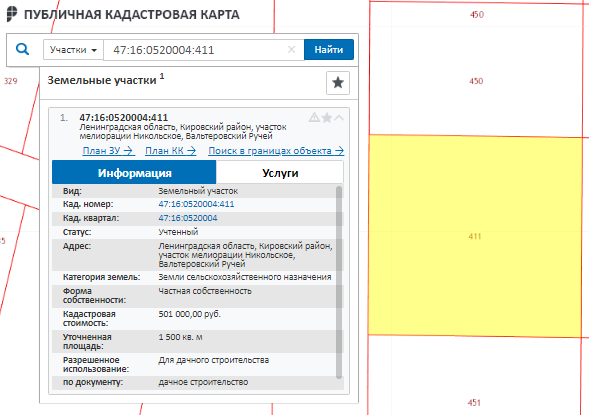Click the info panel vertical scrollbar
The height and width of the screenshot is (415, 589).
339,282
